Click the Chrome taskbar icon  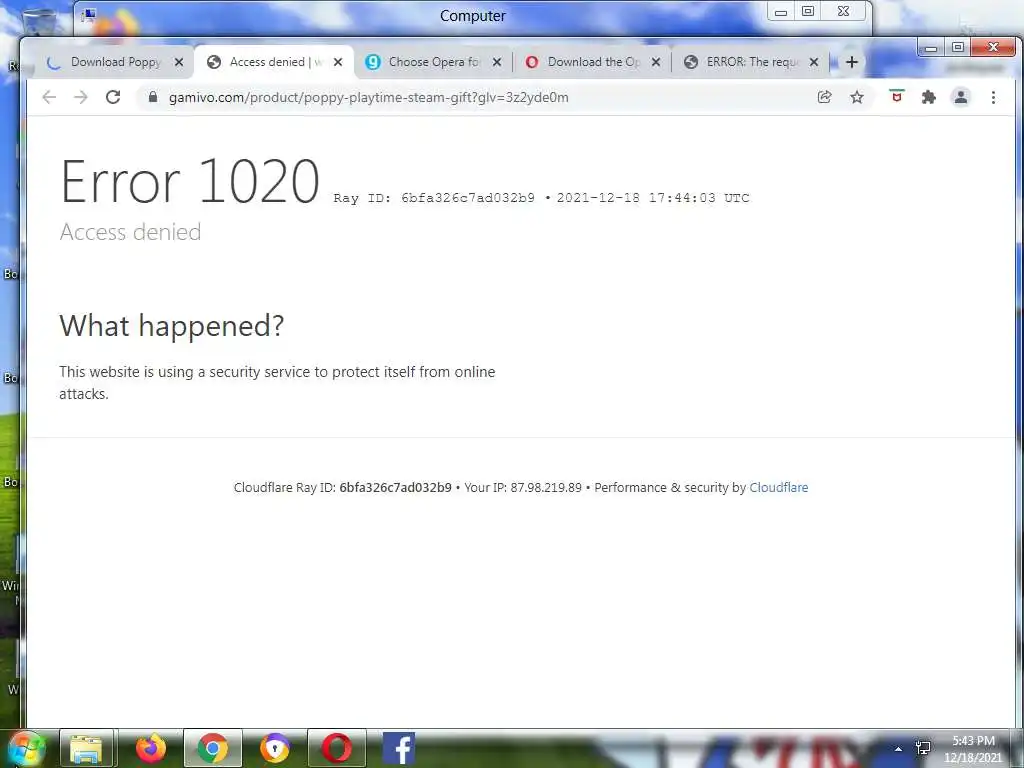click(213, 748)
